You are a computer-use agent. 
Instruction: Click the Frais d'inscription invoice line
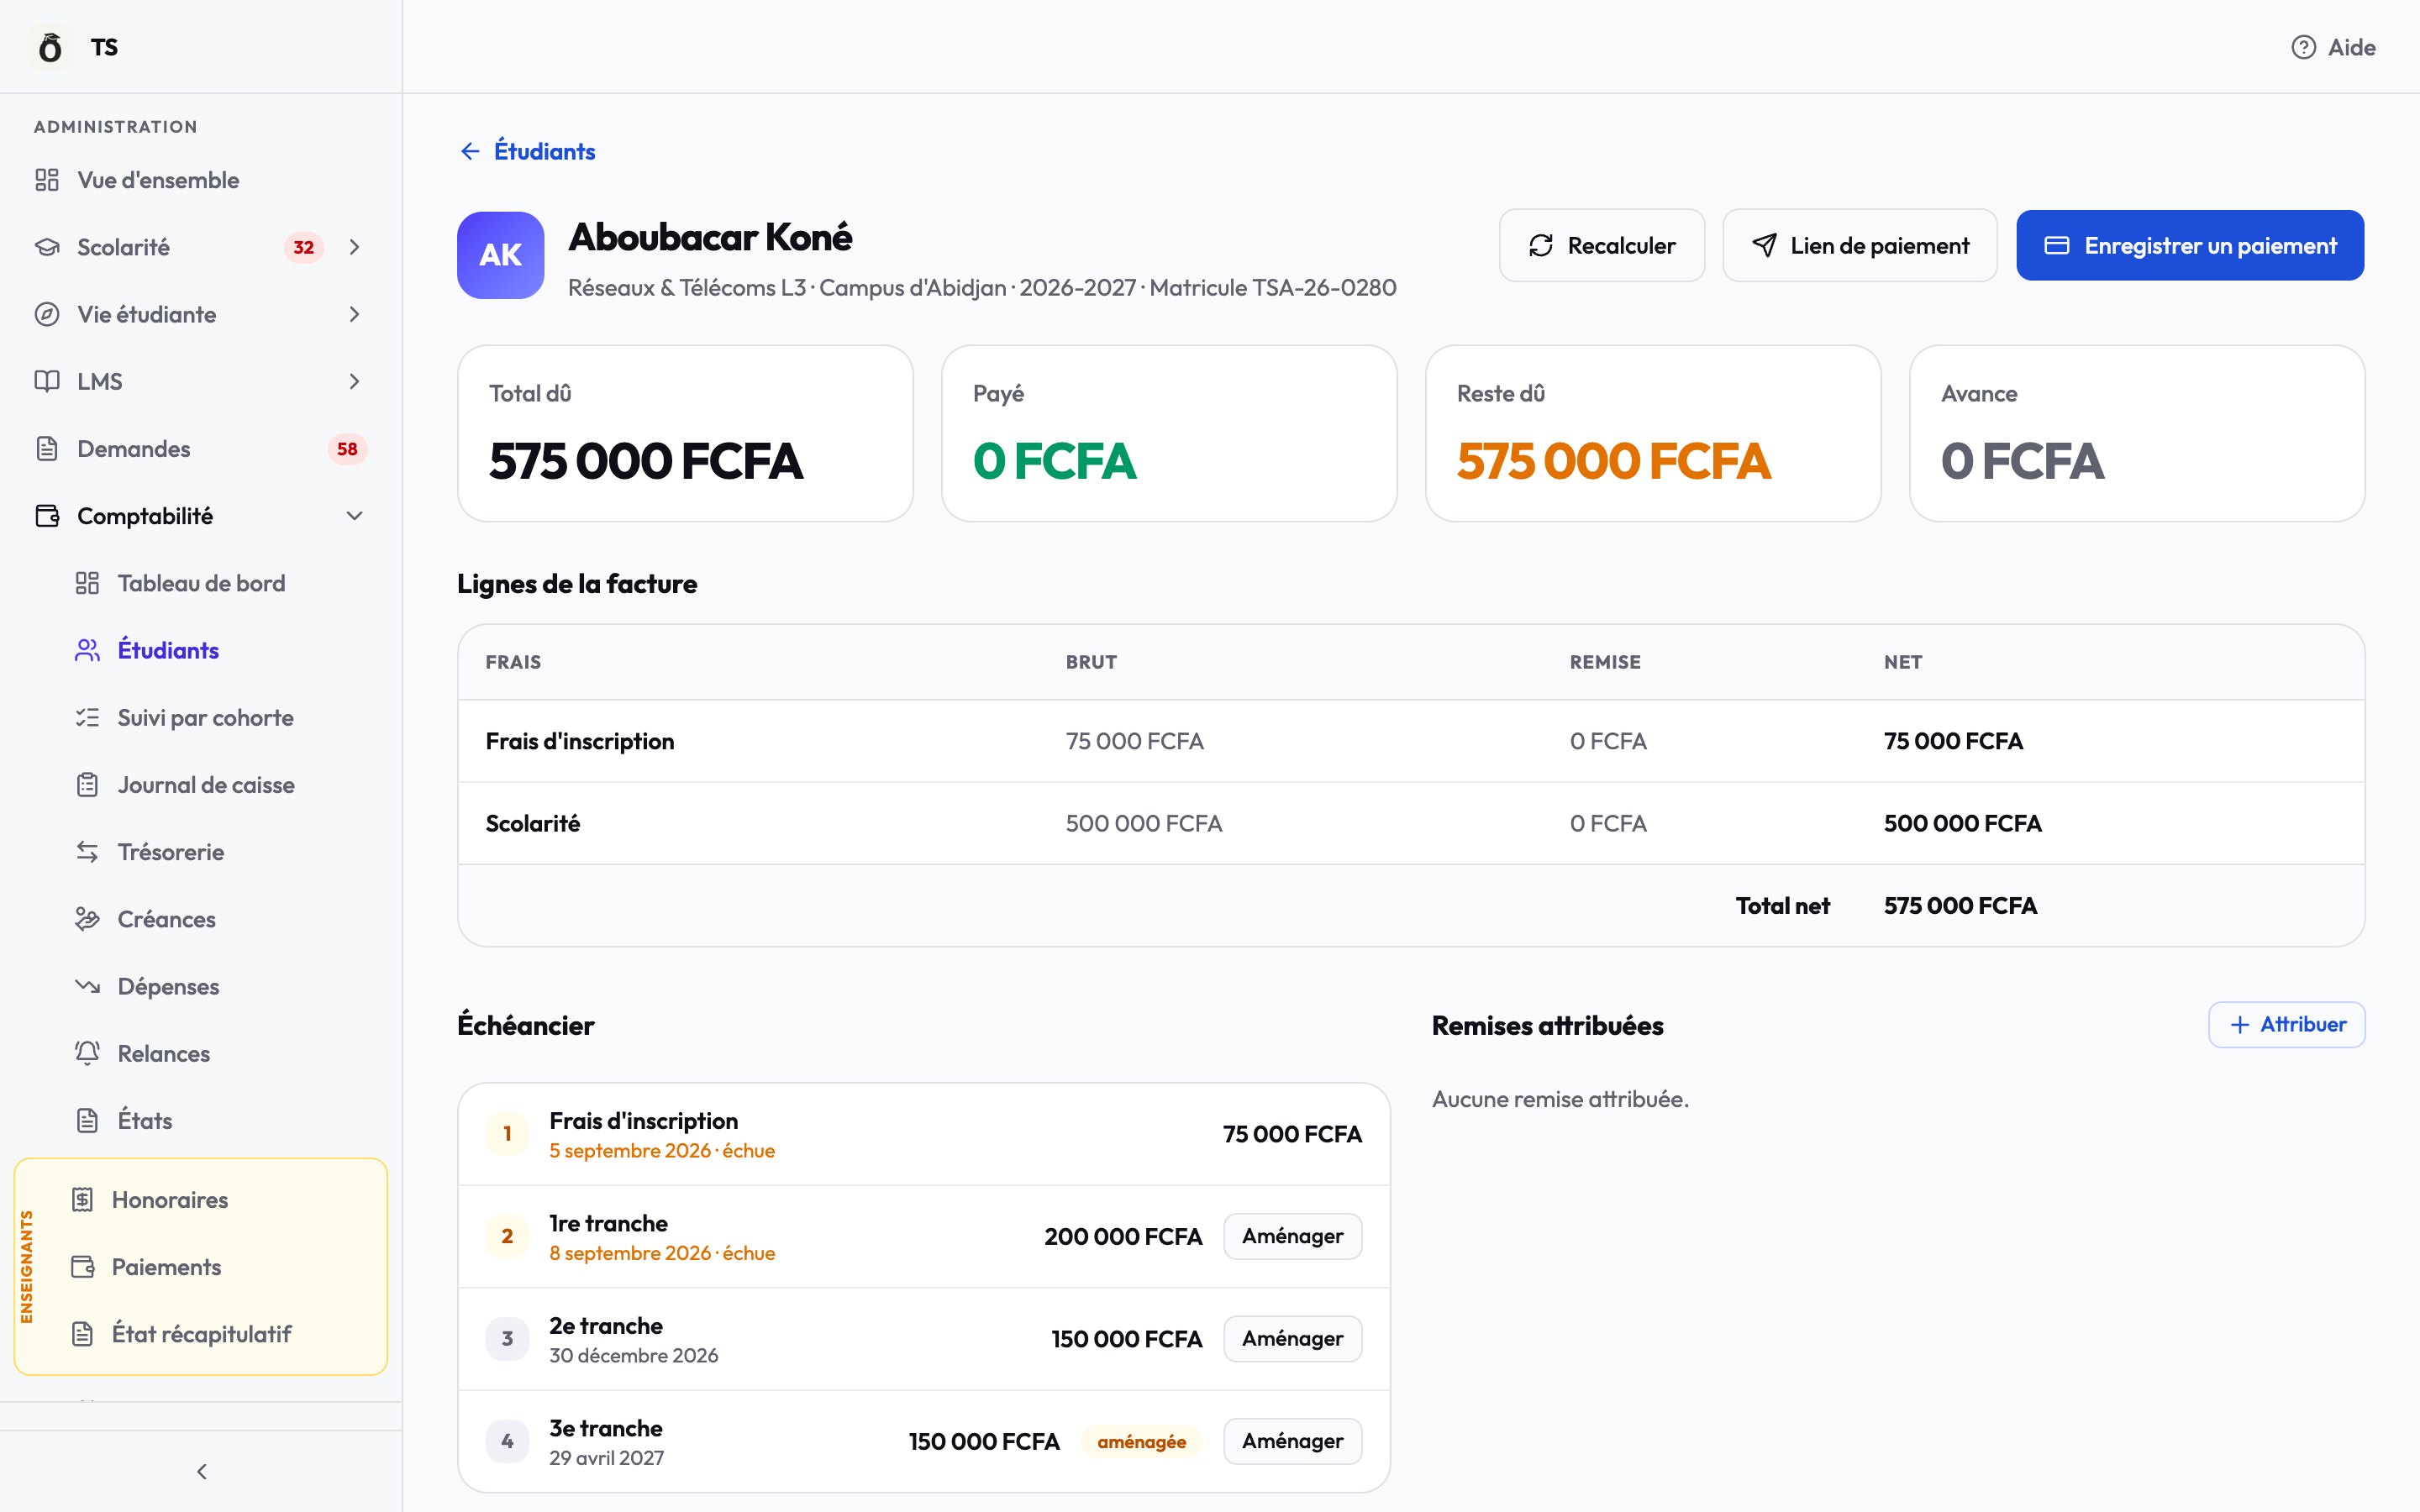(1411, 741)
